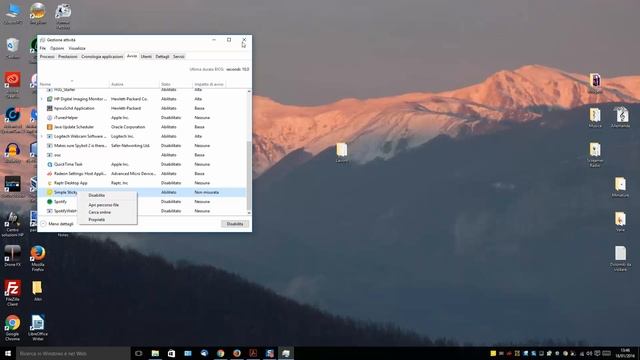Image resolution: width=640 pixels, height=360 pixels.
Task: Open the Action Center notifications icon
Action: 597,353
